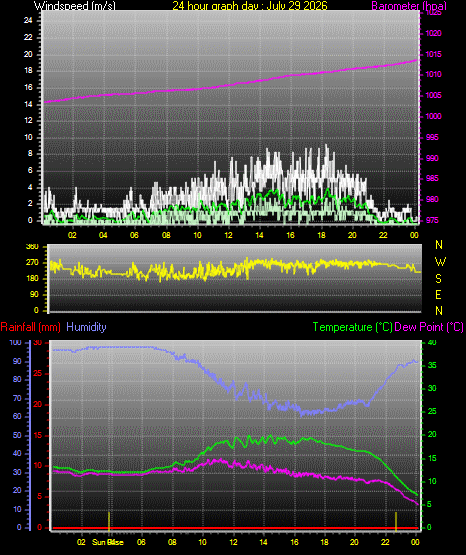This screenshot has width=466, height=555.
Task: Click the Dew Point (°C) legend label
Action: [429, 327]
